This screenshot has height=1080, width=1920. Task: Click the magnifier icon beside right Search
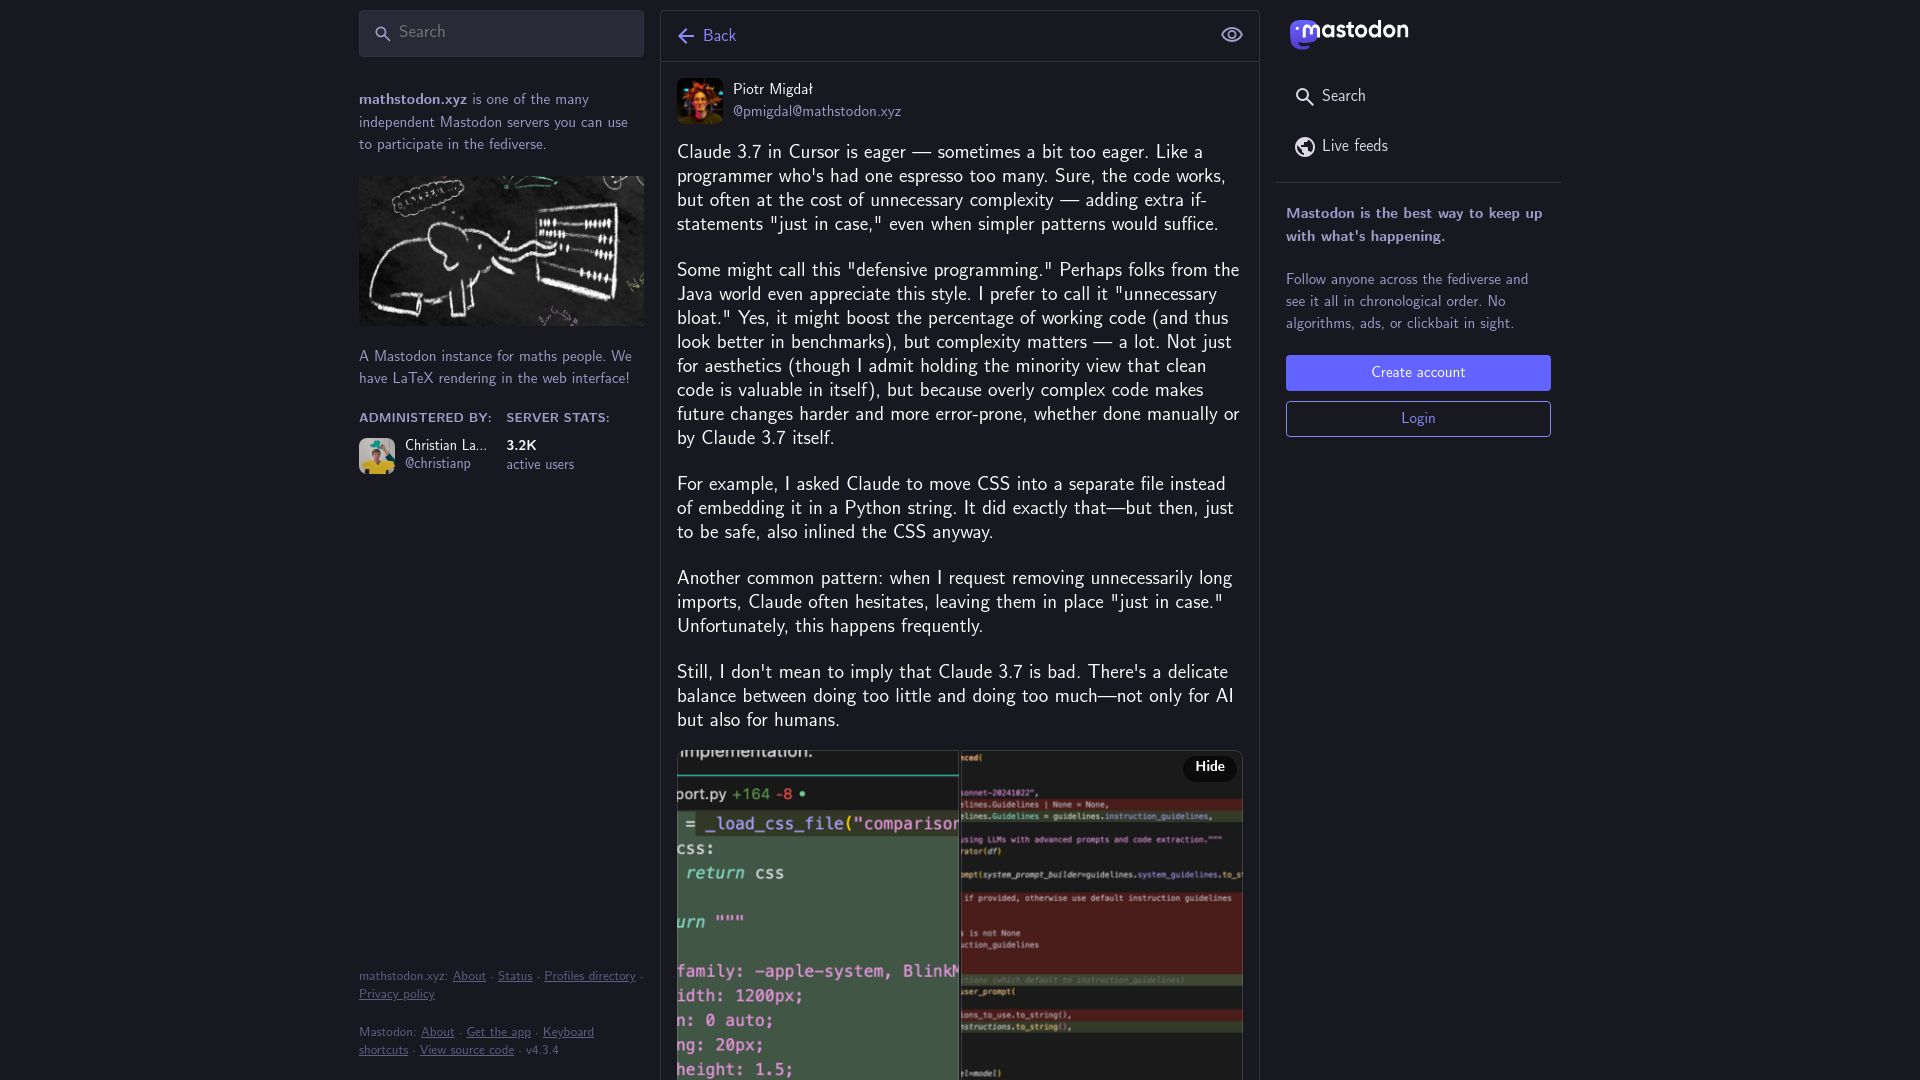[x=1304, y=97]
